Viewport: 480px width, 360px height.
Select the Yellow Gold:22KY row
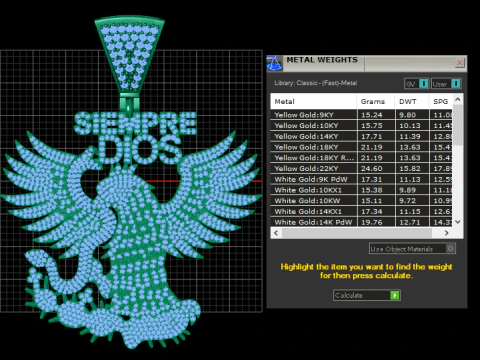[361, 168]
